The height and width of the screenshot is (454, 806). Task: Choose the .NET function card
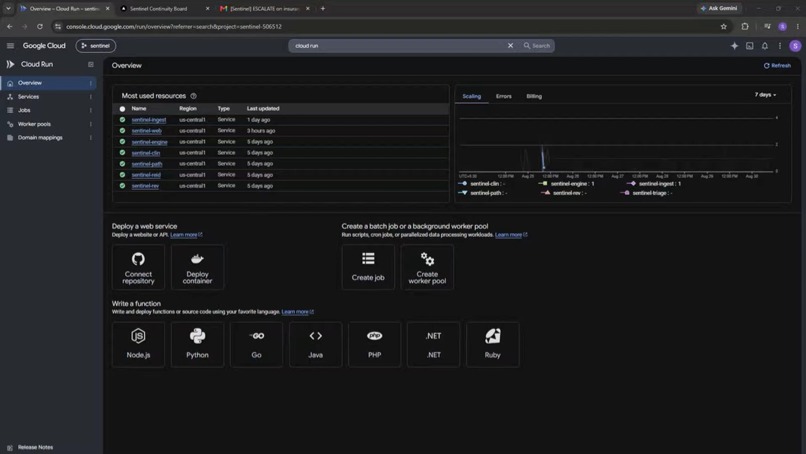(434, 344)
